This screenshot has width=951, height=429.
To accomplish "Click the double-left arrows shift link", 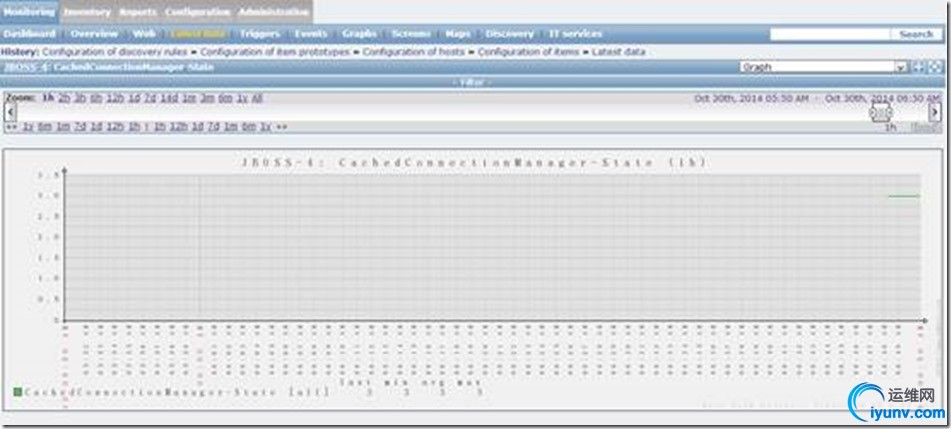I will click(11, 127).
